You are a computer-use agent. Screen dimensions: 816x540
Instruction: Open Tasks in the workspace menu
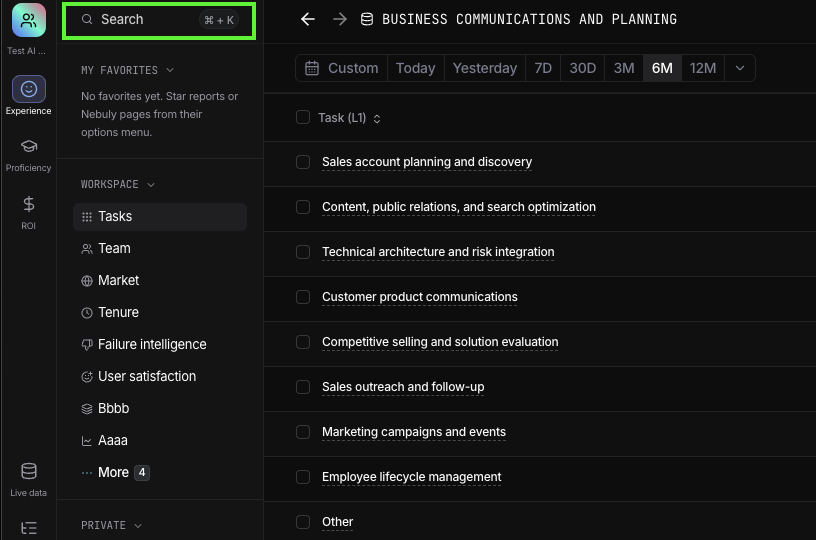tap(160, 217)
